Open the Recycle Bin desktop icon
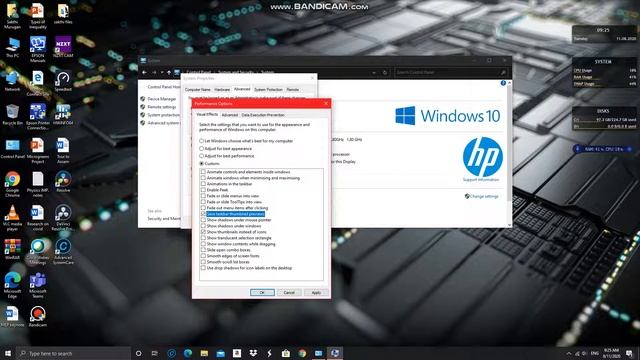Screen dimensions: 640x360 [x=12, y=114]
